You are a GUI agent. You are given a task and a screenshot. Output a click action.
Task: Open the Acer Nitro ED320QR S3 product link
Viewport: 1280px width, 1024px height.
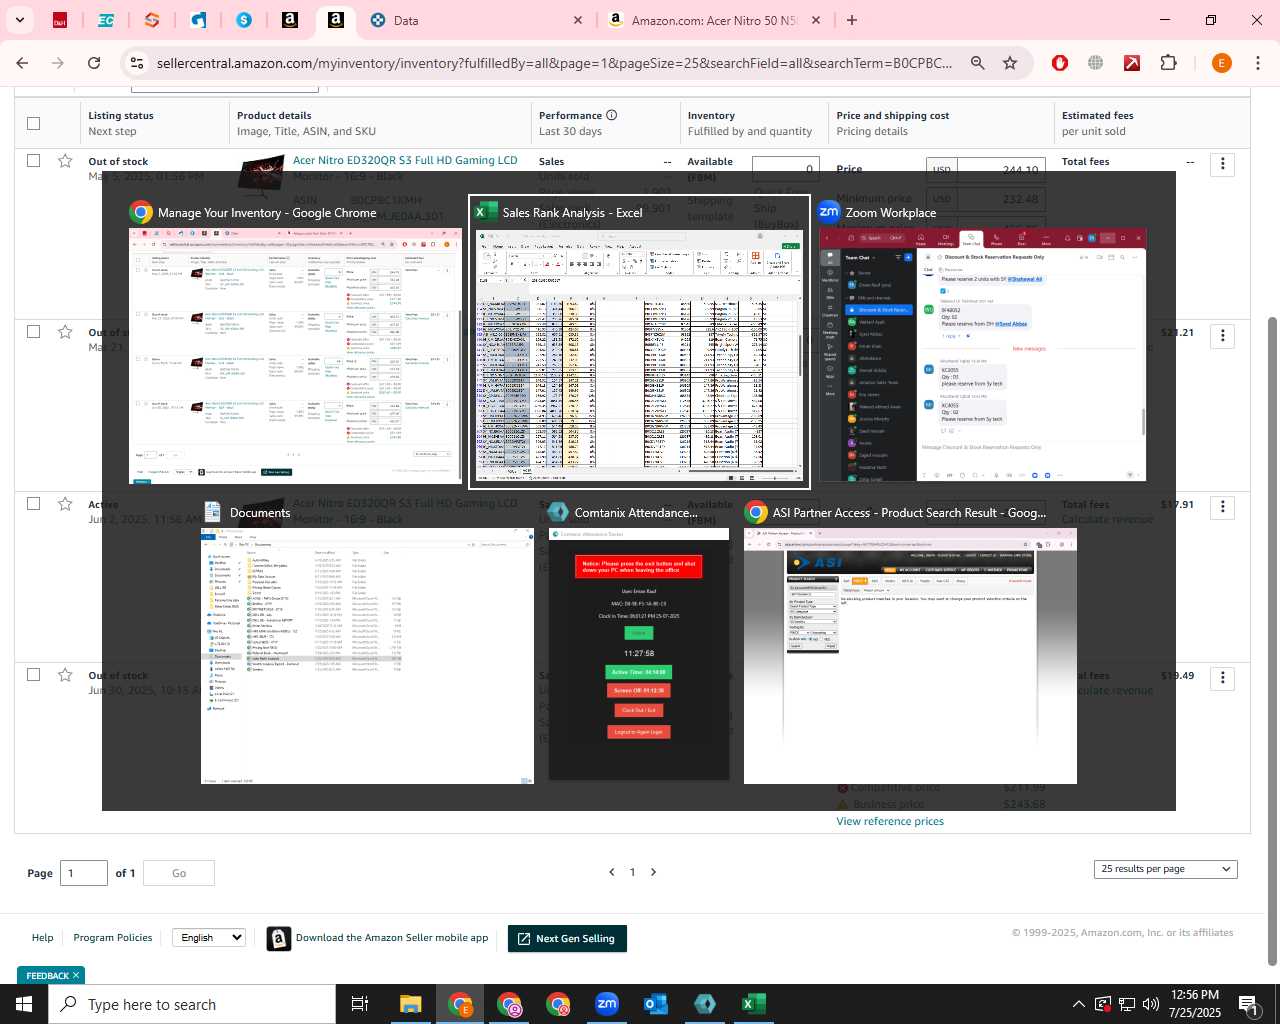click(405, 160)
